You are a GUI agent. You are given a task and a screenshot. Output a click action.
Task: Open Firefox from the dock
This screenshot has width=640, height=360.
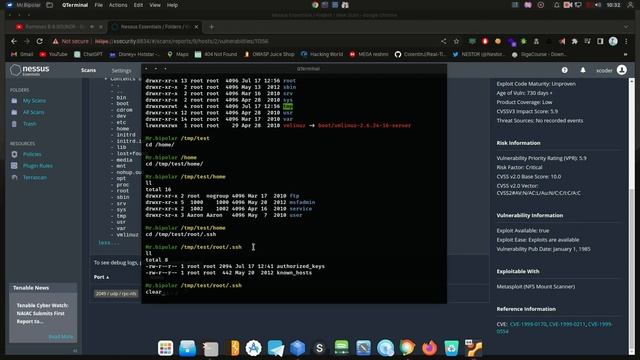[x=429, y=348]
